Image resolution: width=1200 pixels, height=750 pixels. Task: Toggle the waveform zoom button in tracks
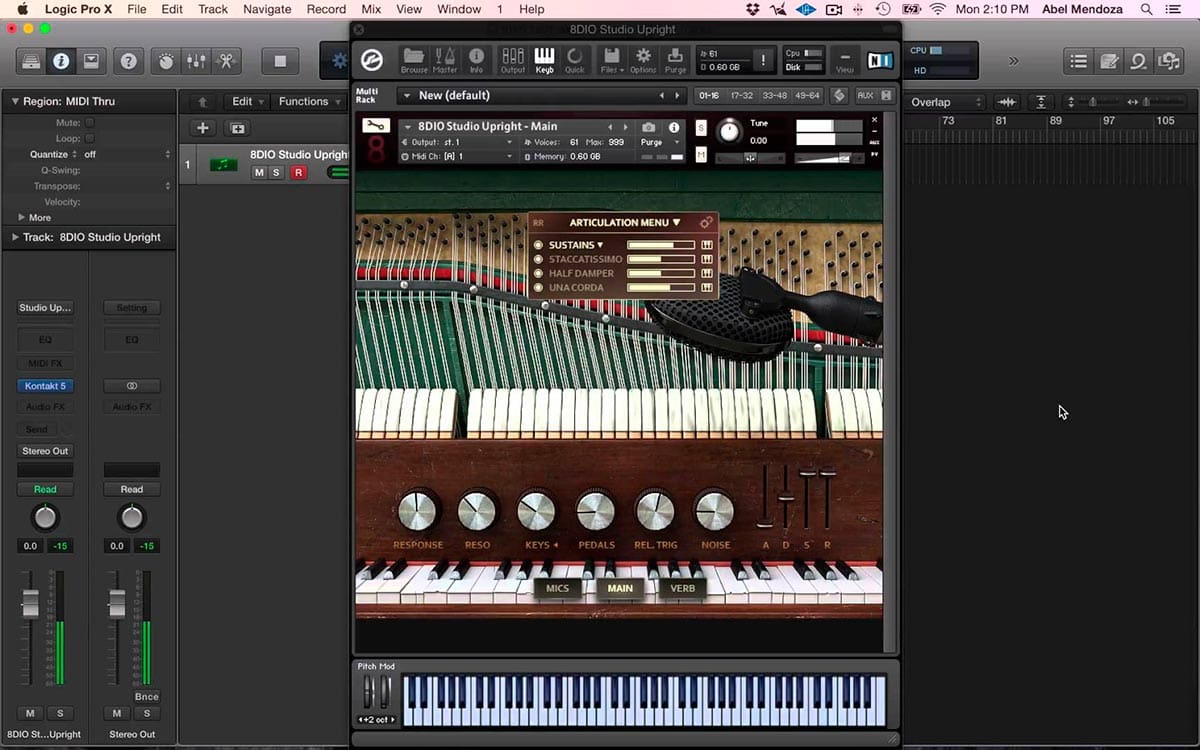[x=1007, y=102]
